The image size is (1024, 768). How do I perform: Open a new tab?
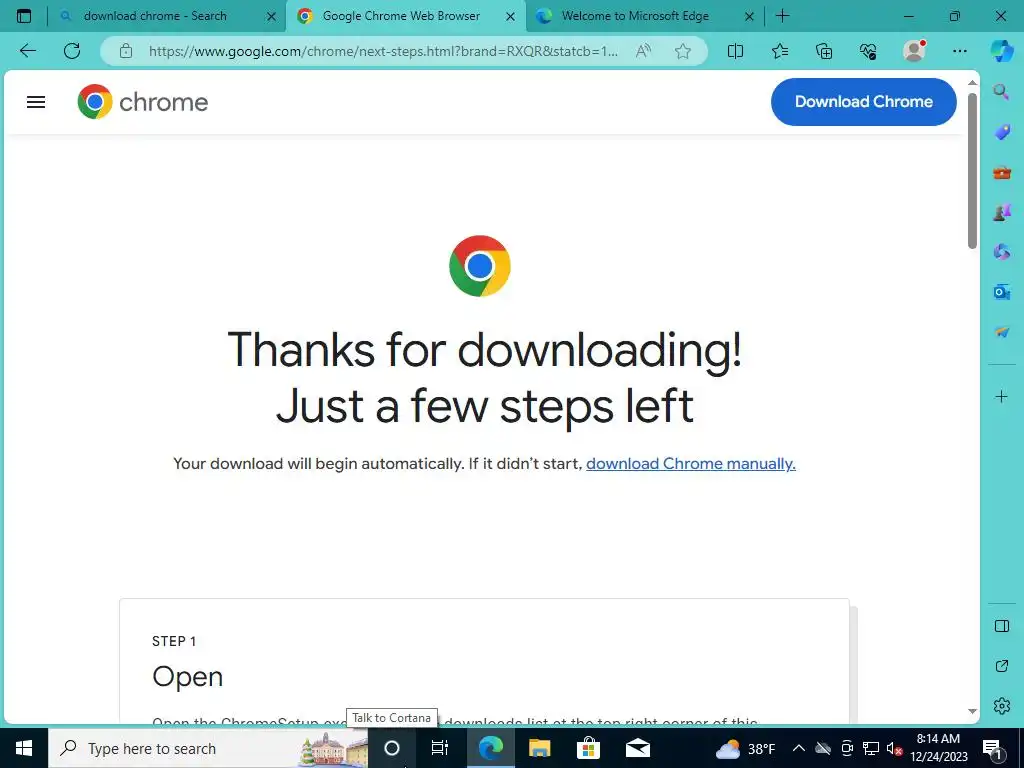pos(782,16)
